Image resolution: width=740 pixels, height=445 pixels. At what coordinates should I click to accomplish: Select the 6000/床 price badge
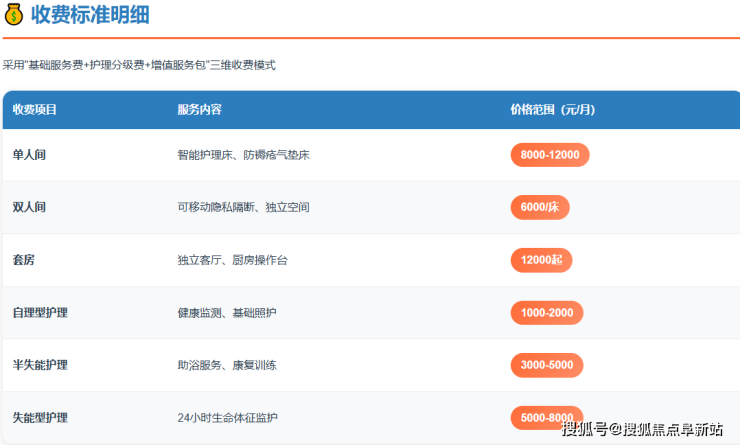(540, 207)
